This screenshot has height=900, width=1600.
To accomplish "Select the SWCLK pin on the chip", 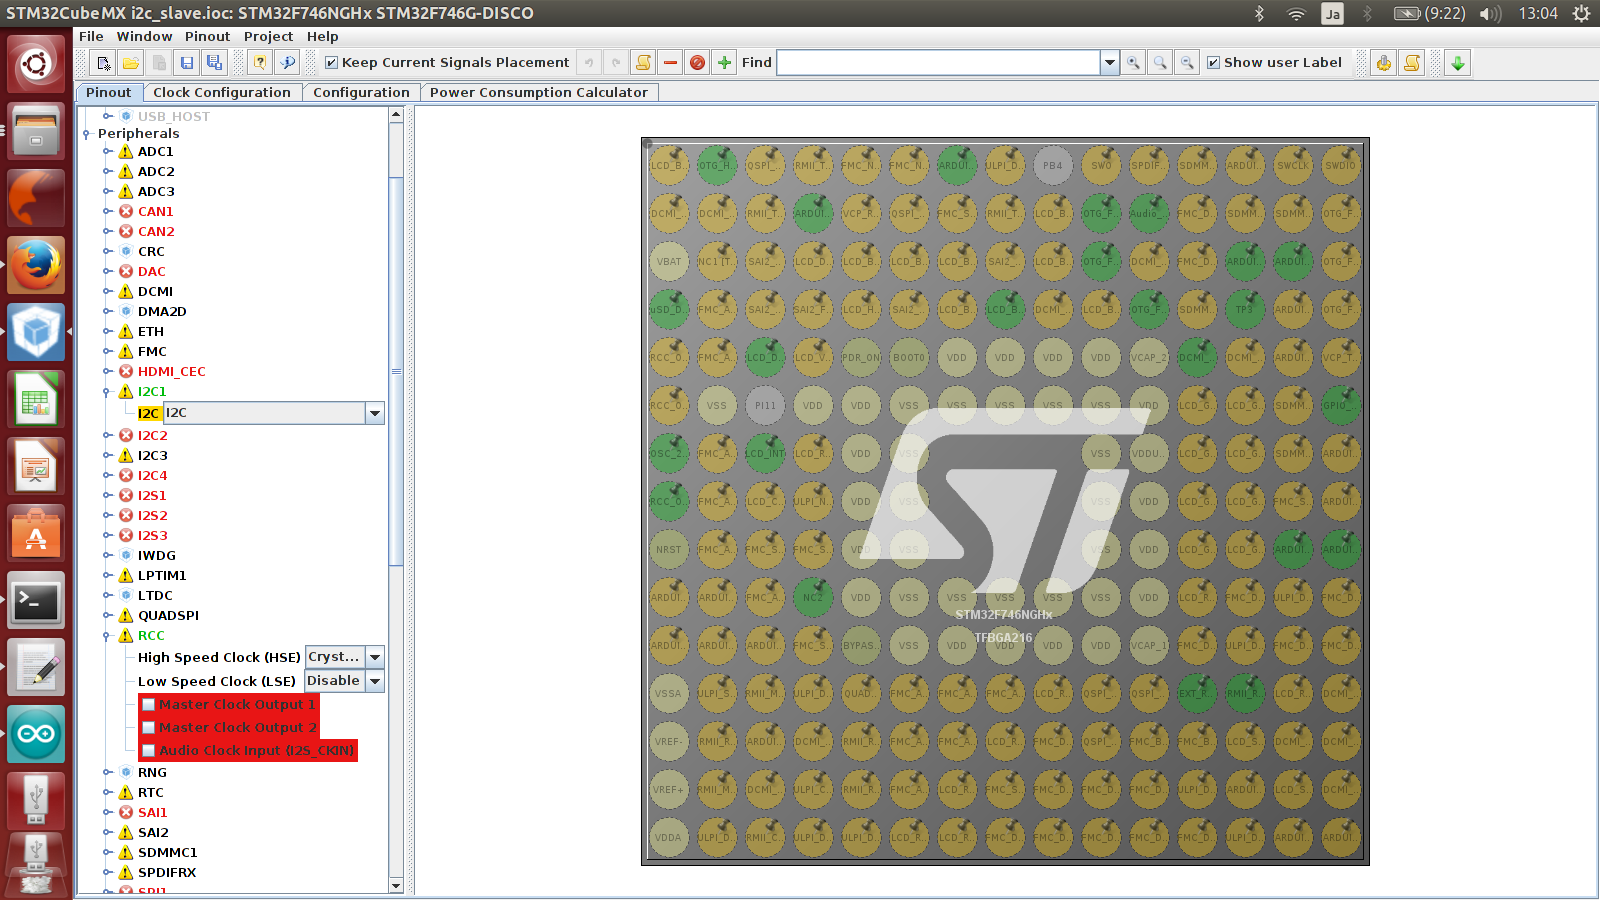I will click(1292, 166).
